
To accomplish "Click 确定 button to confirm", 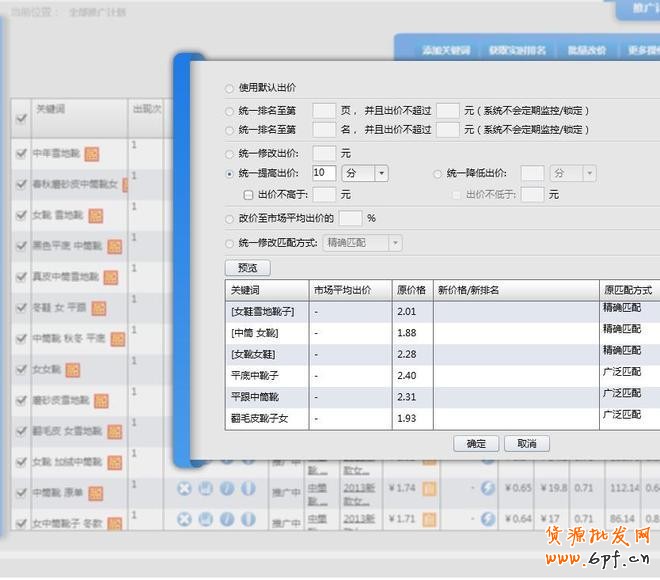I will pos(475,443).
